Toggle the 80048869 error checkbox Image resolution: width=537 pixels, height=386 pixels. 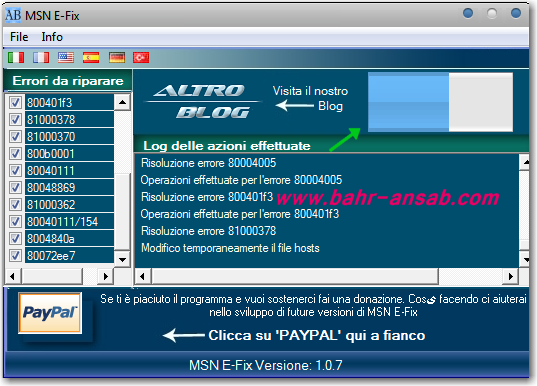(x=15, y=187)
